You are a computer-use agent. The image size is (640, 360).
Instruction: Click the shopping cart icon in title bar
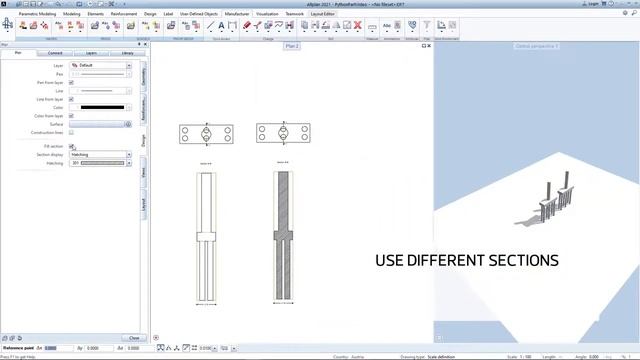tap(604, 4)
